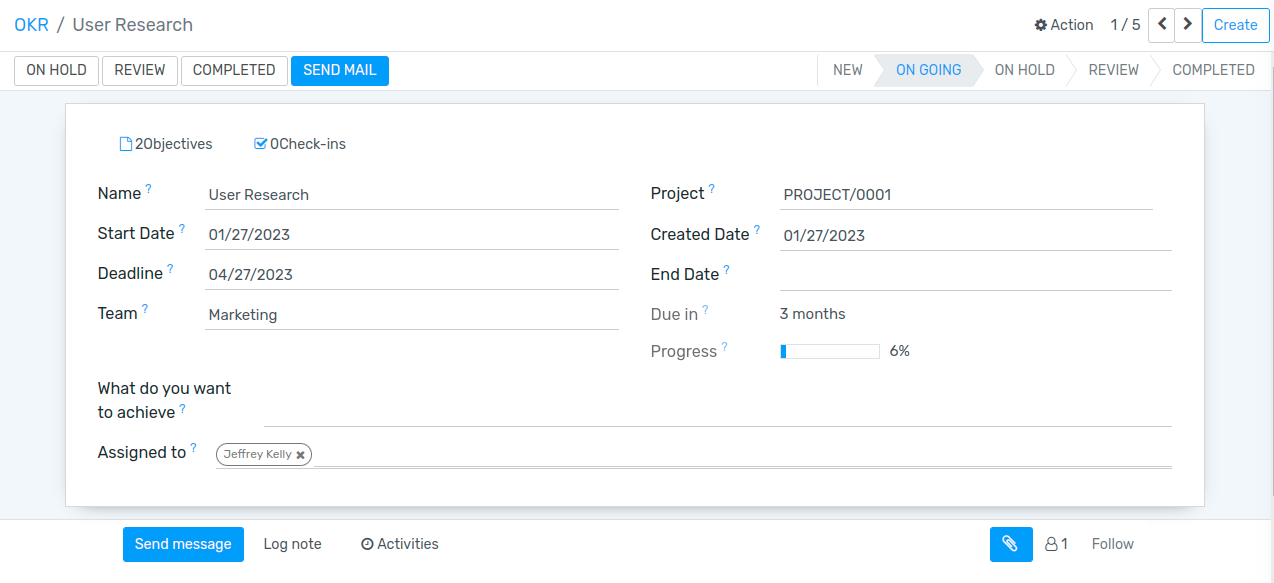Click help tooltip next to Project

(x=712, y=189)
